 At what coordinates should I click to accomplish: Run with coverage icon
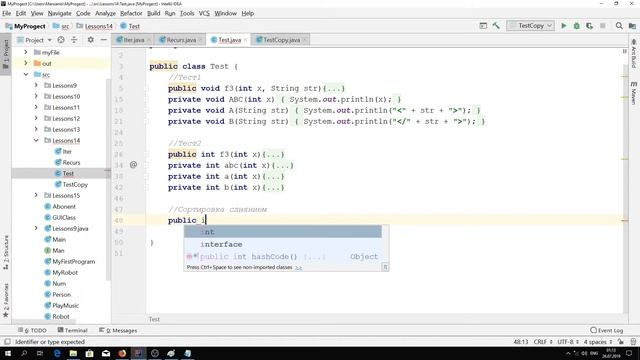tap(589, 26)
